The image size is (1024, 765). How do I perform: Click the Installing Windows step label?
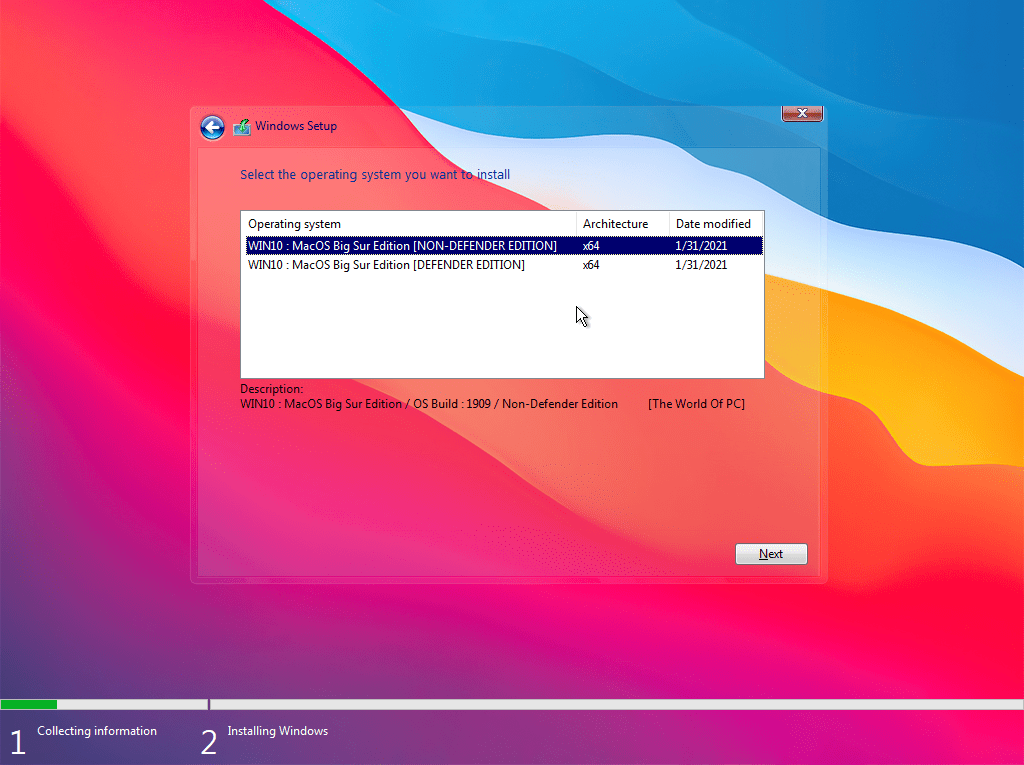pyautogui.click(x=277, y=731)
